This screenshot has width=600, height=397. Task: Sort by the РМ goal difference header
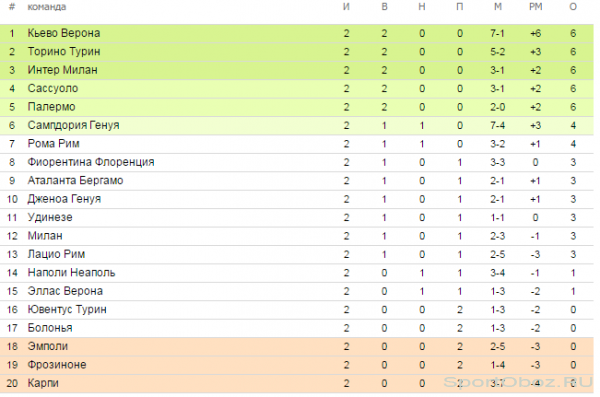[x=536, y=7]
